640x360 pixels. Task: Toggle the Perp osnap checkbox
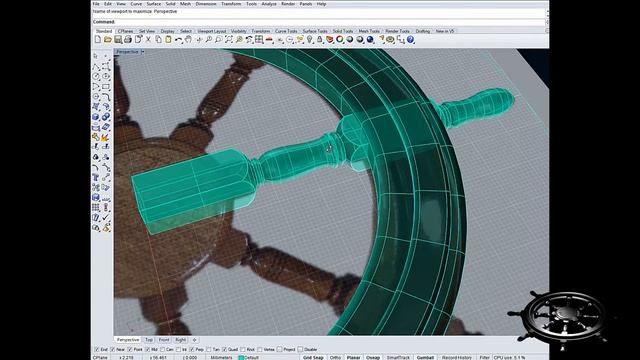[192, 350]
